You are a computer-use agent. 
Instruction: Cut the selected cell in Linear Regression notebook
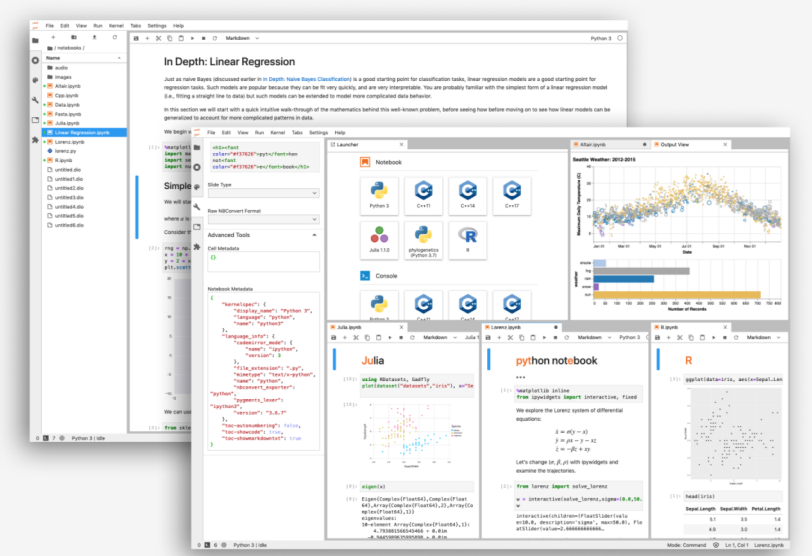[x=158, y=38]
